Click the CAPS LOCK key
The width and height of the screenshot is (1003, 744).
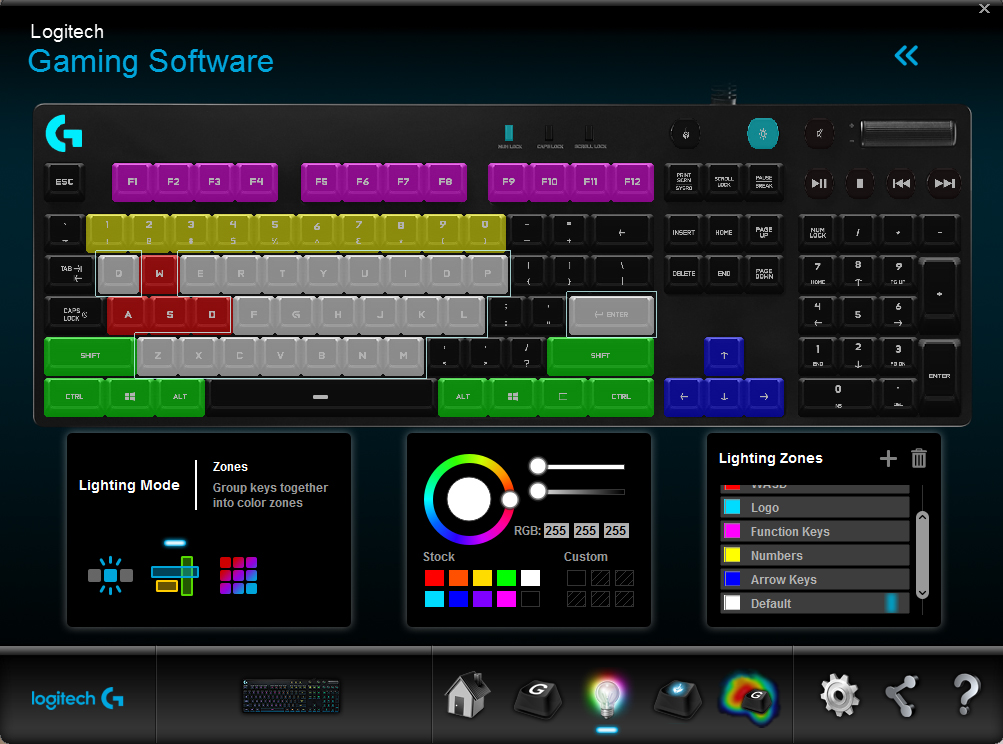(75, 314)
